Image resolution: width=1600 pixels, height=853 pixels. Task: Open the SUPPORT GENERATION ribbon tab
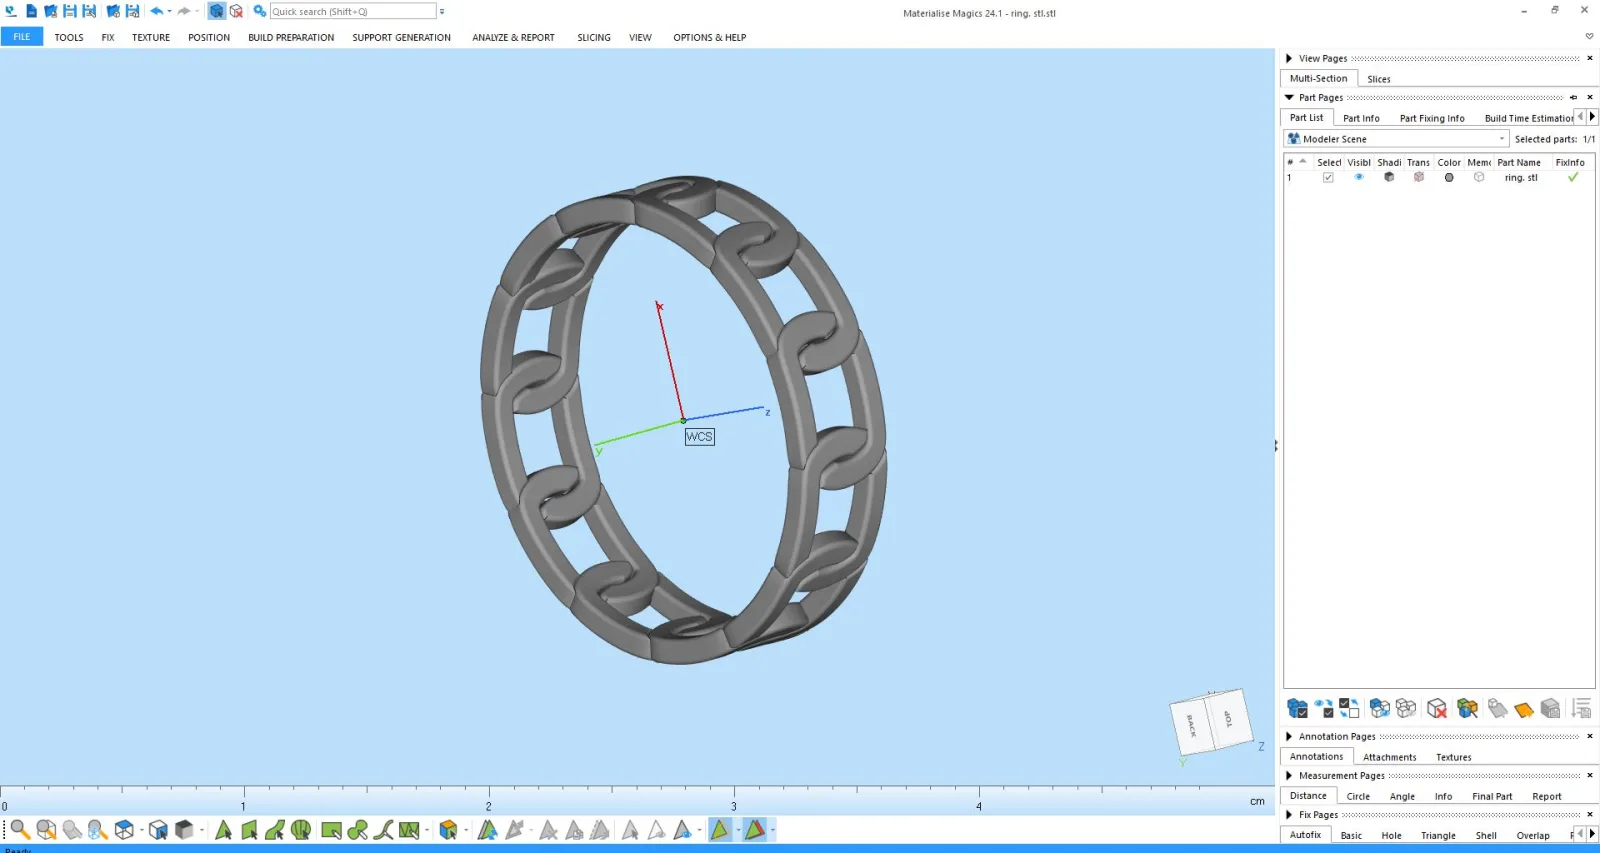[x=401, y=37]
